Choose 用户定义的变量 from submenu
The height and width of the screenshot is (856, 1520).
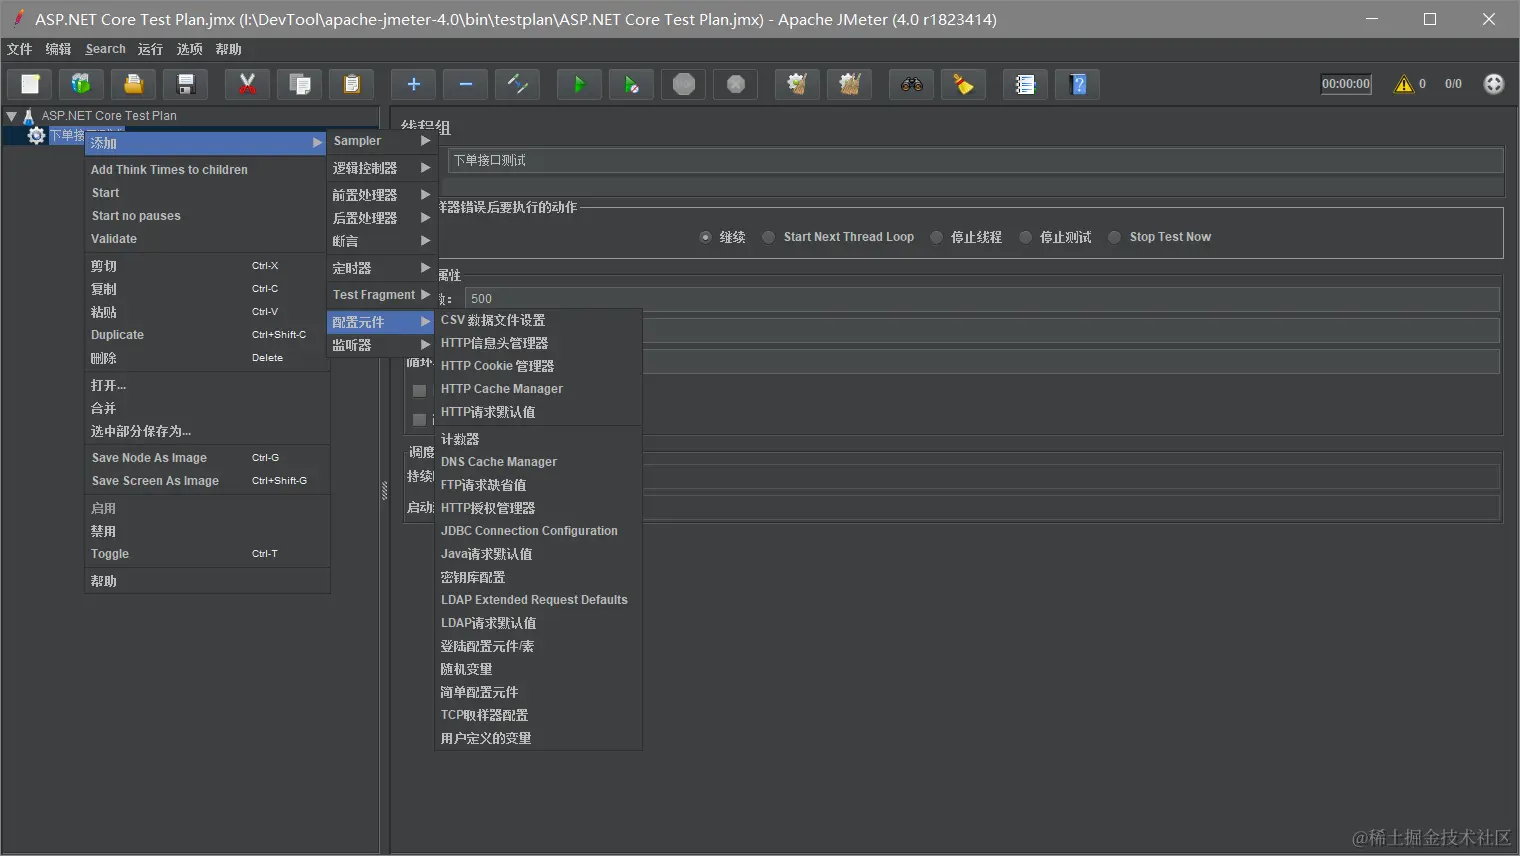[538, 738]
